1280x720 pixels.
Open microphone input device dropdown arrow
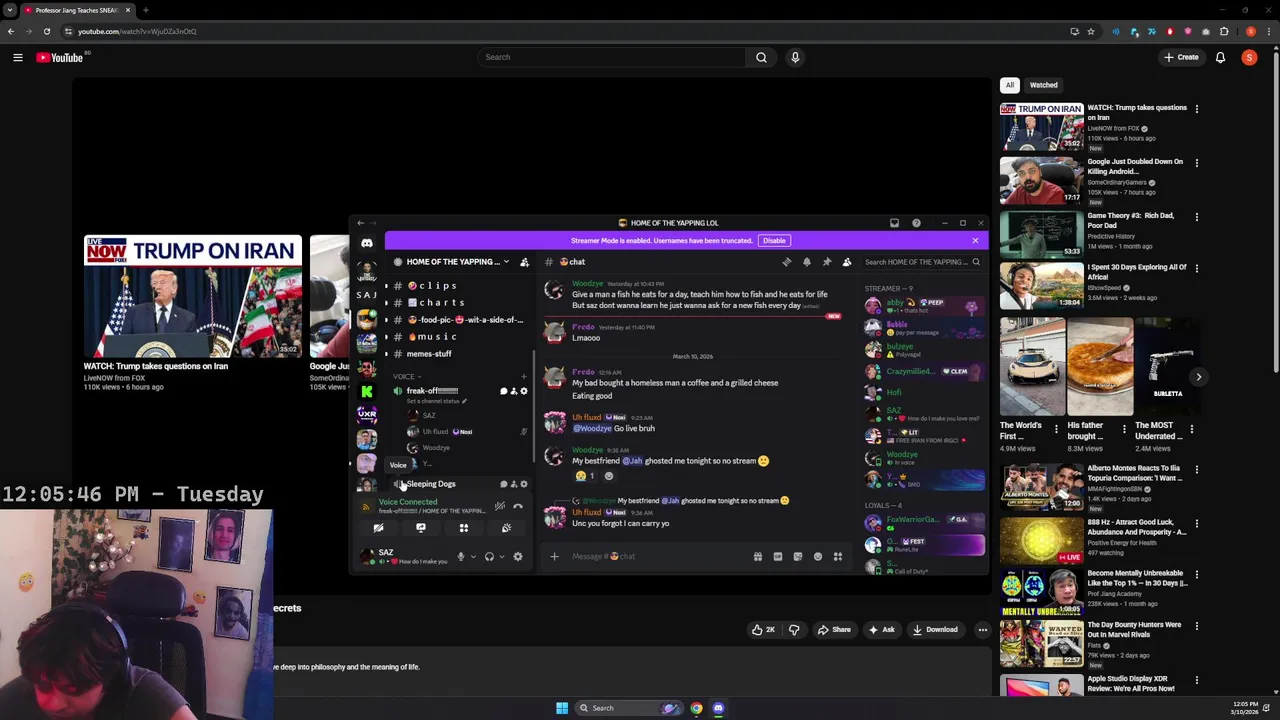(x=473, y=556)
